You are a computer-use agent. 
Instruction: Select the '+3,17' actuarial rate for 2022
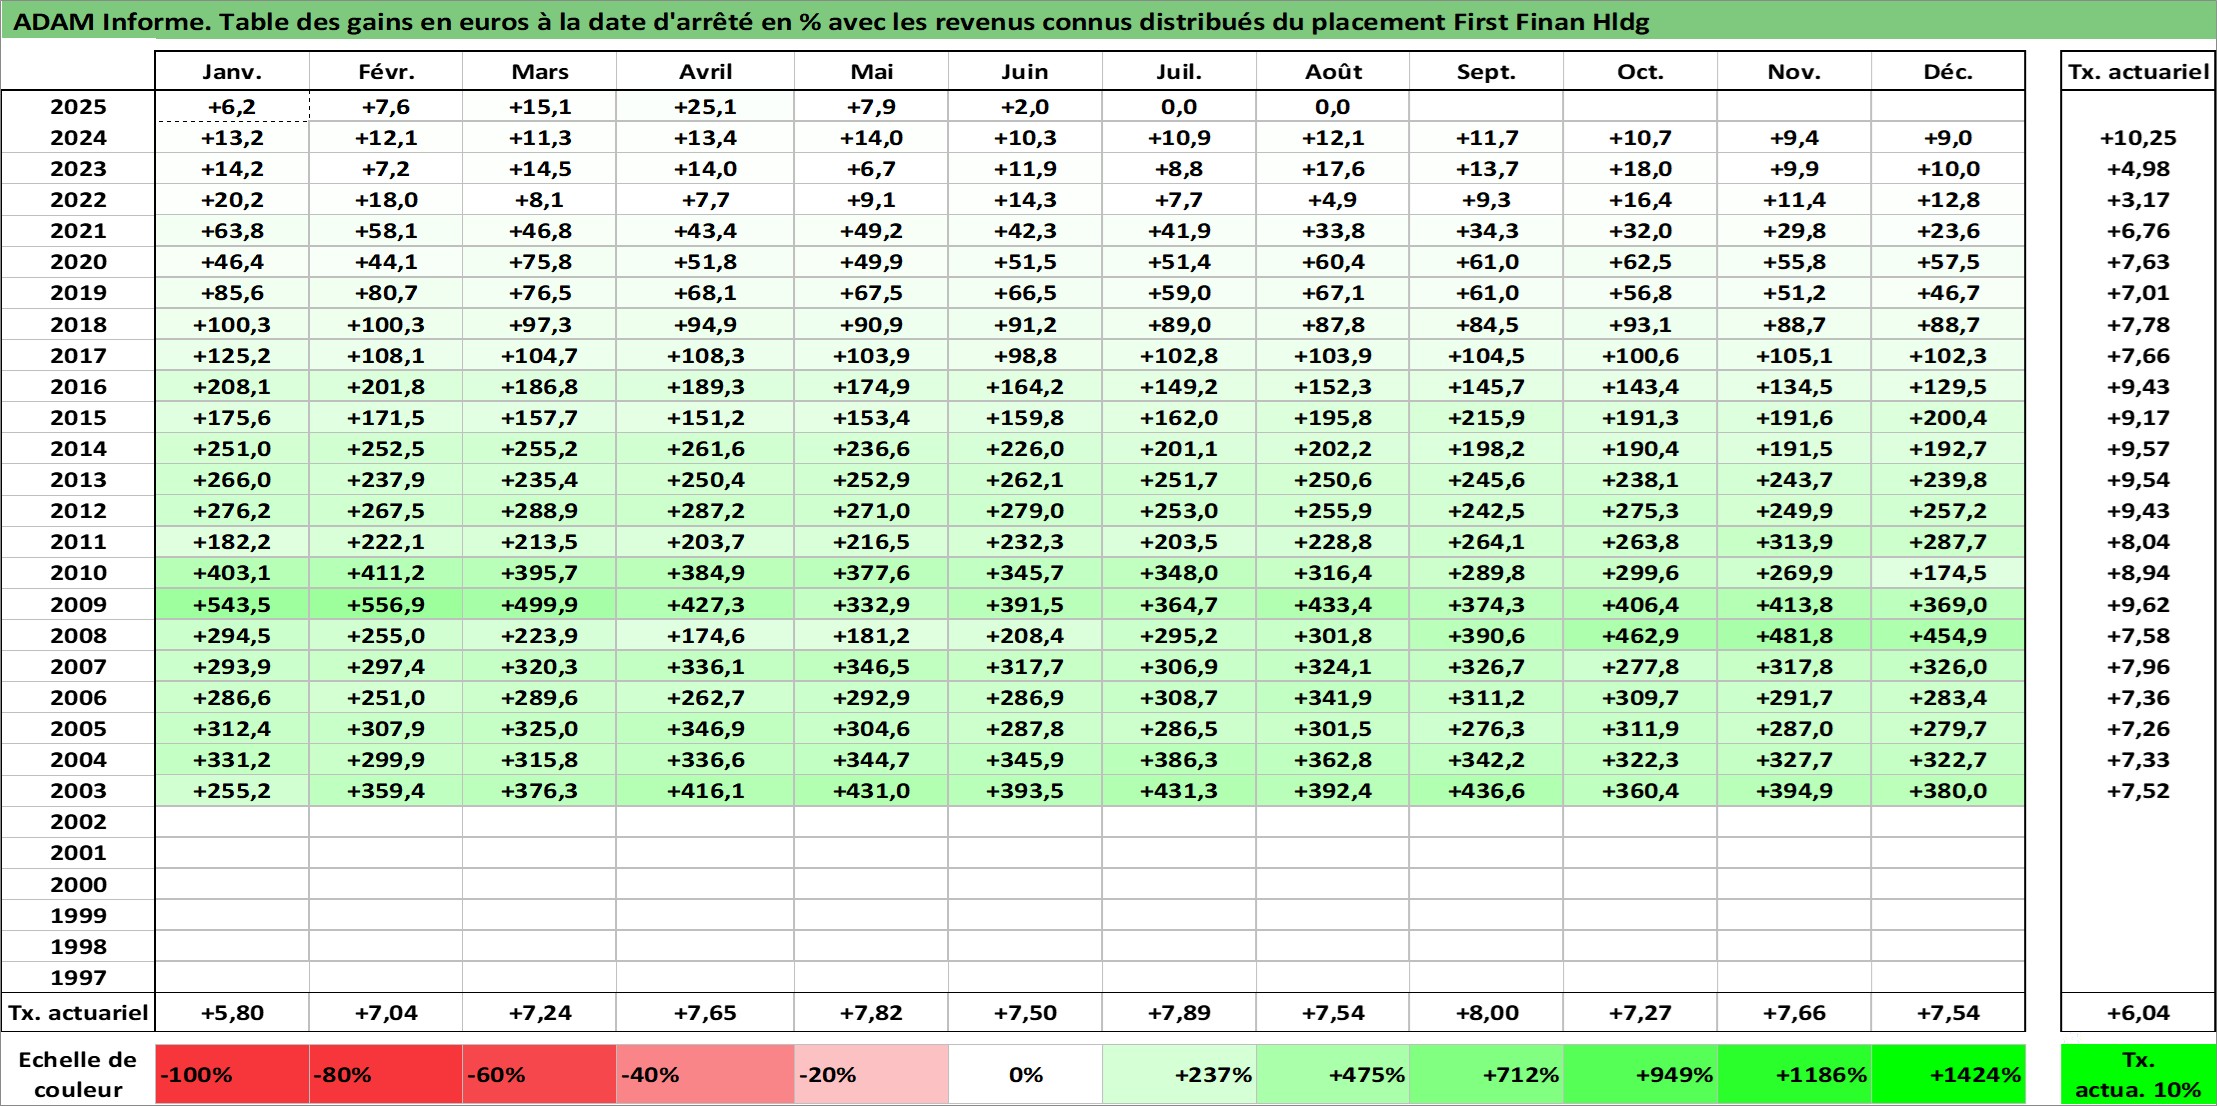pos(2138,200)
